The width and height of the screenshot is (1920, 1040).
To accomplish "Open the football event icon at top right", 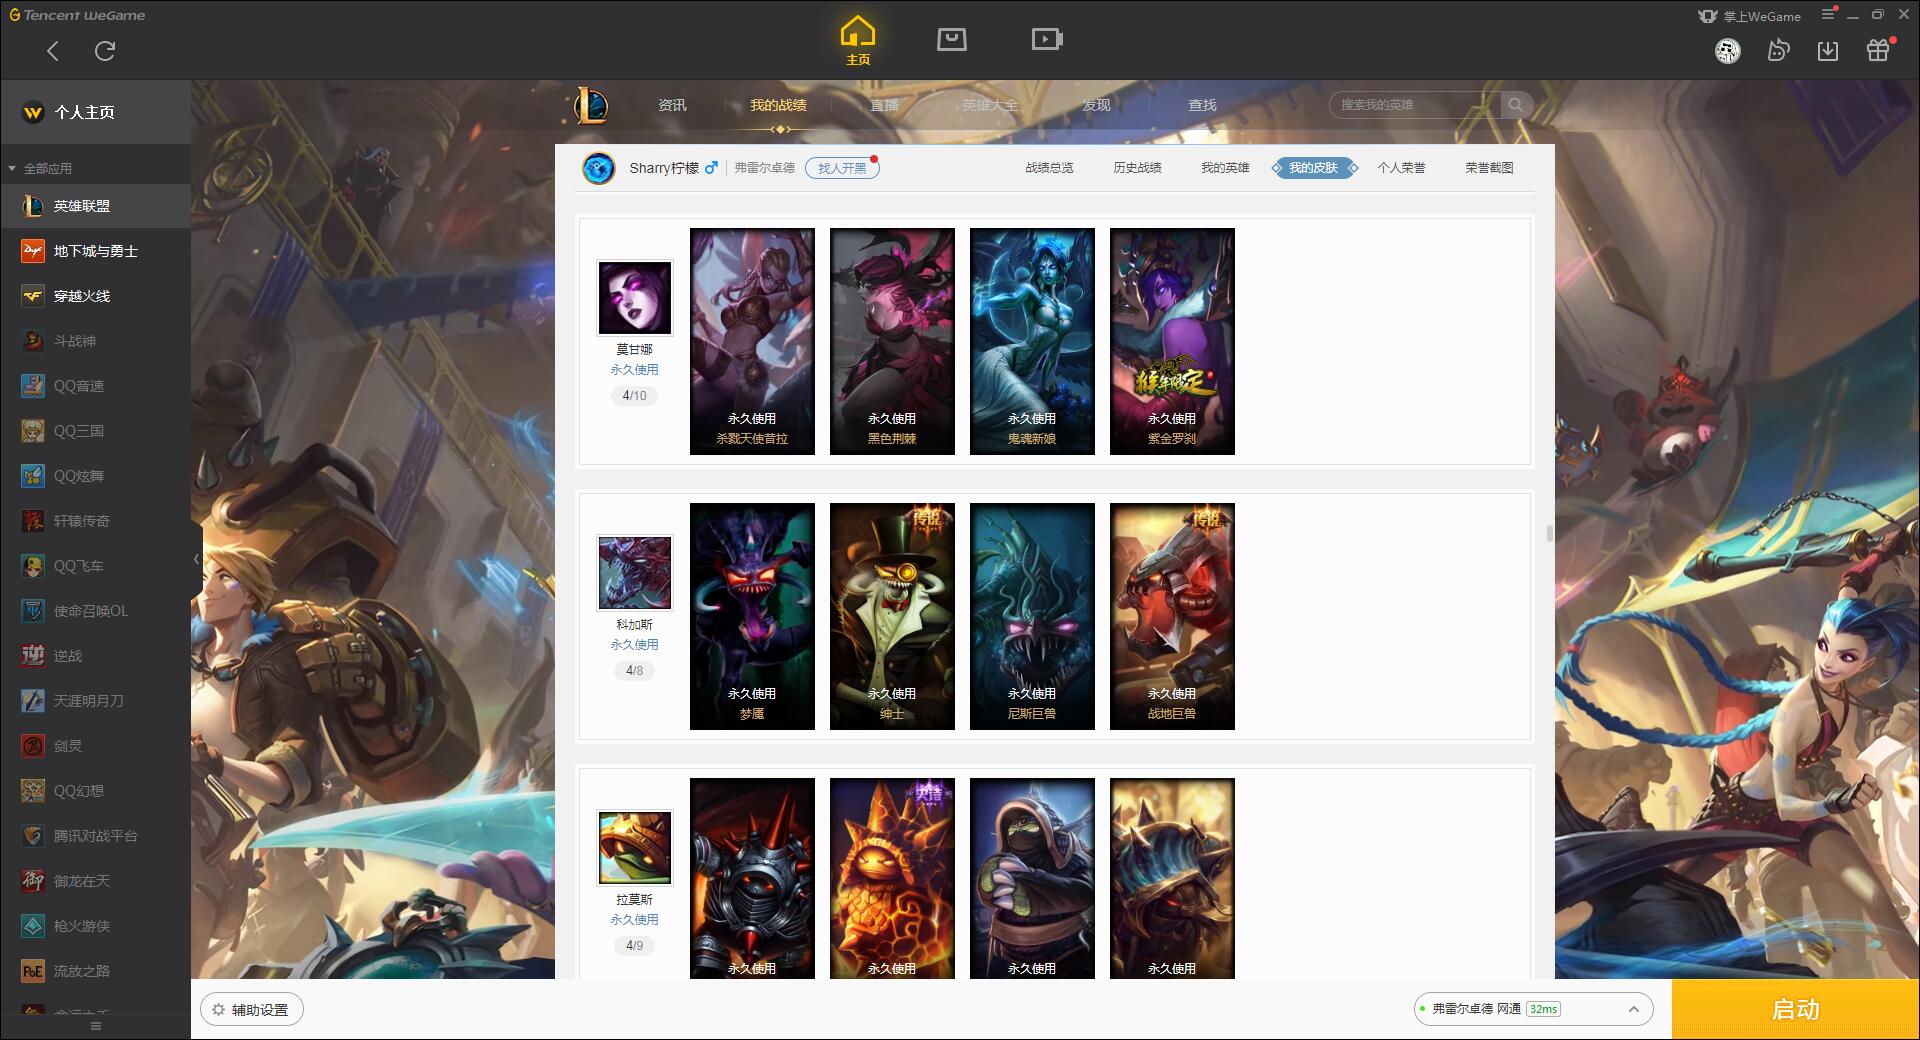I will (x=1727, y=50).
